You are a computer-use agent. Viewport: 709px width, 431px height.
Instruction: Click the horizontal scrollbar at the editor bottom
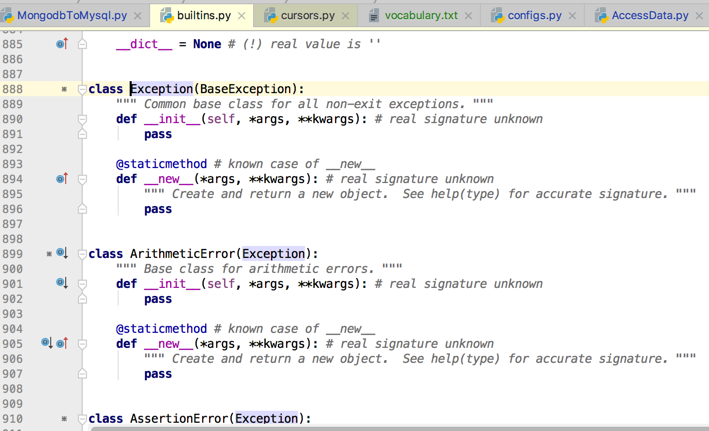click(400, 428)
